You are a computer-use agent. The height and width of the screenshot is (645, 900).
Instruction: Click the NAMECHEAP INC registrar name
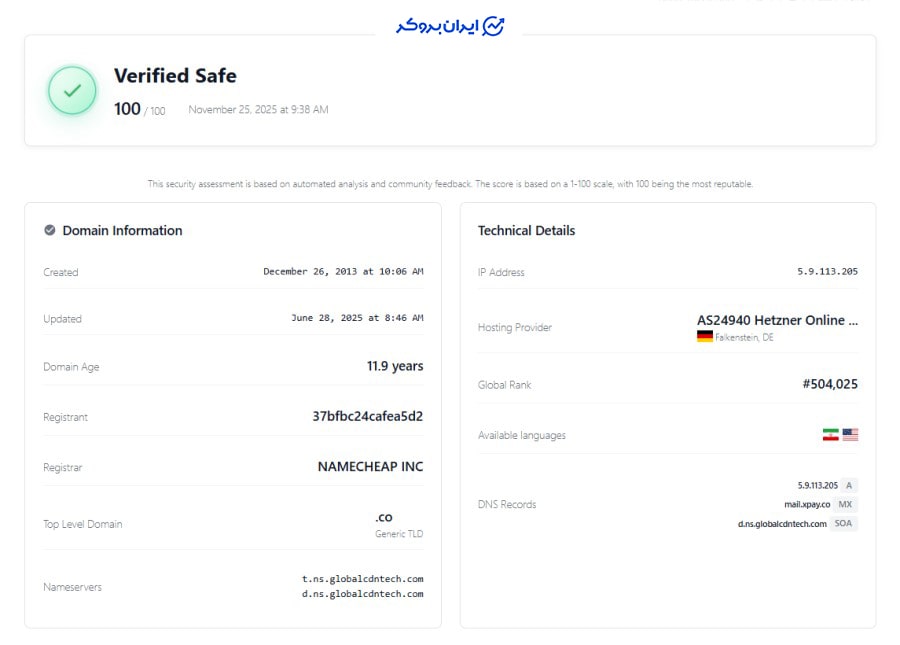coord(370,467)
